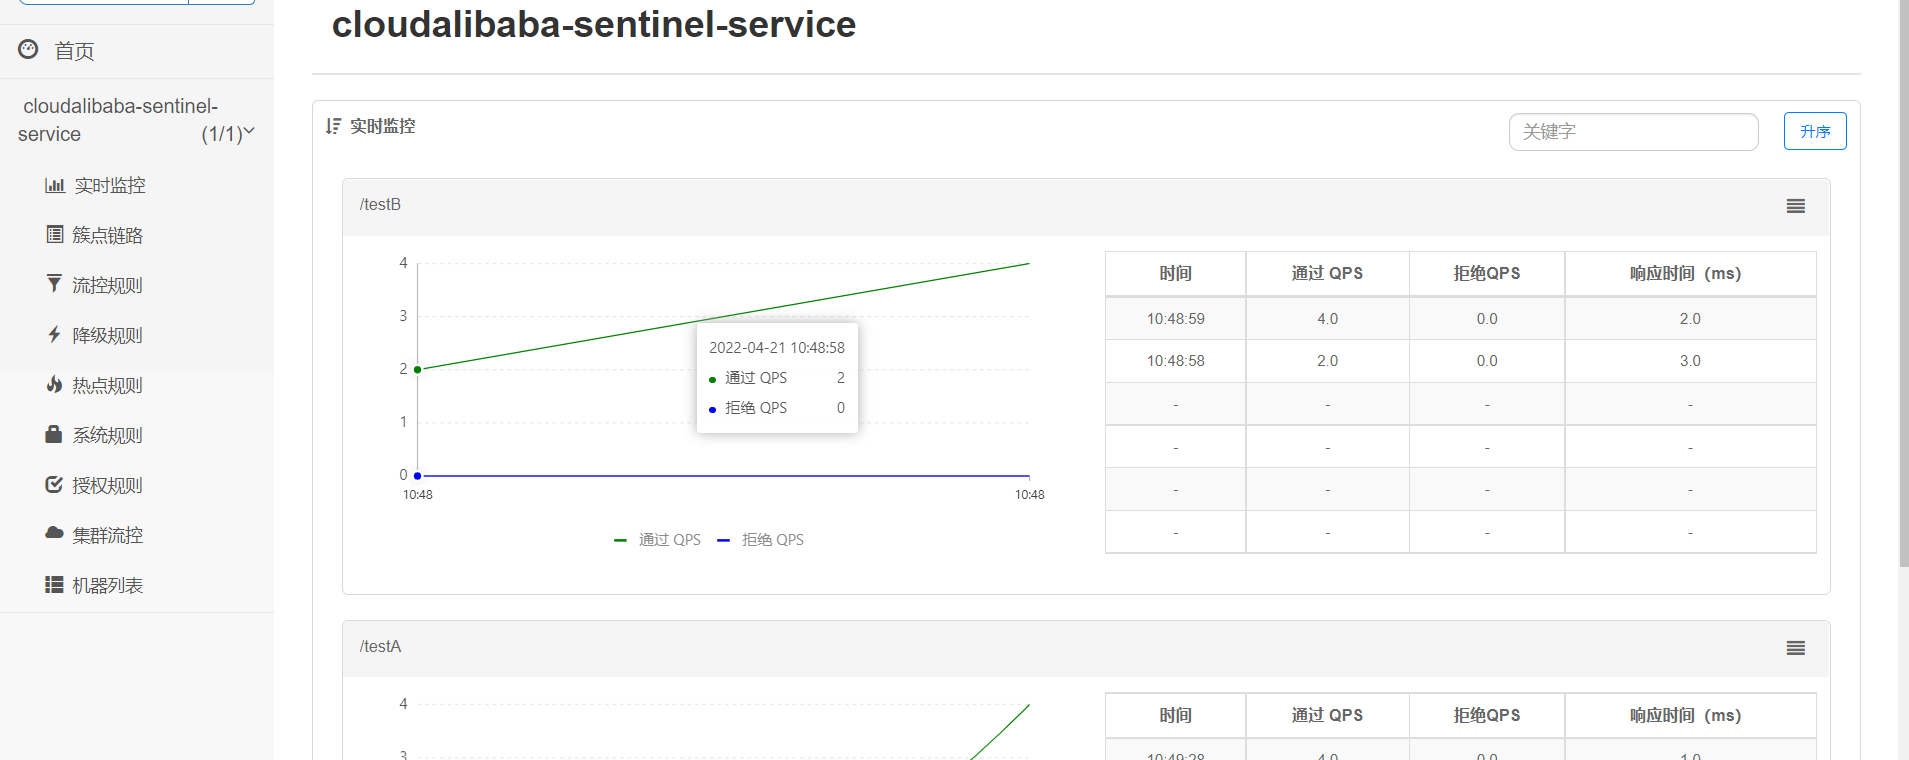Viewport: 1909px width, 760px height.
Task: Click the /testB panel title
Action: (x=380, y=204)
